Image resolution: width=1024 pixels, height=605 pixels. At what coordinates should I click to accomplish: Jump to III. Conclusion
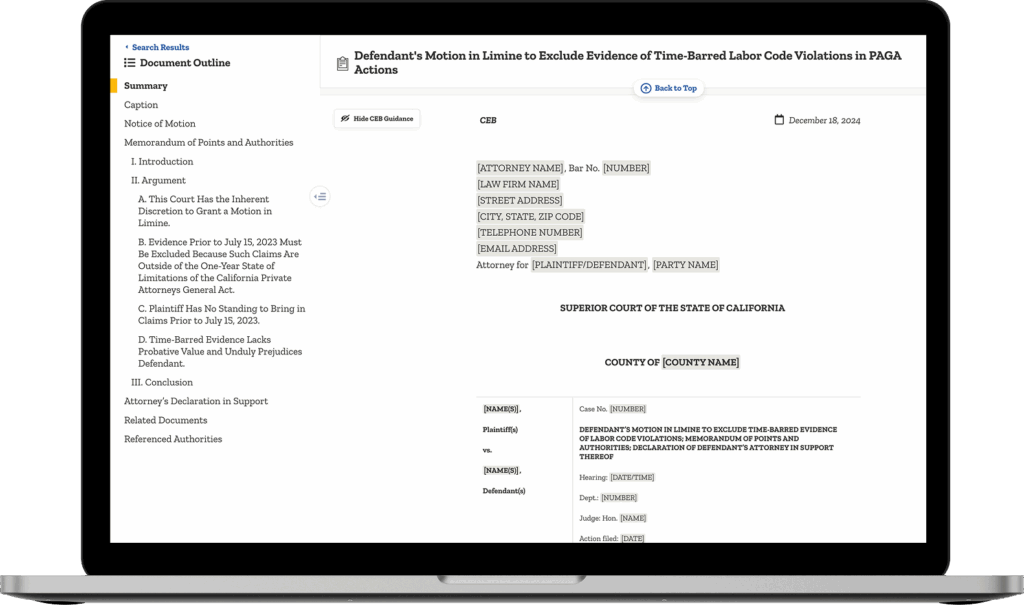(x=162, y=383)
